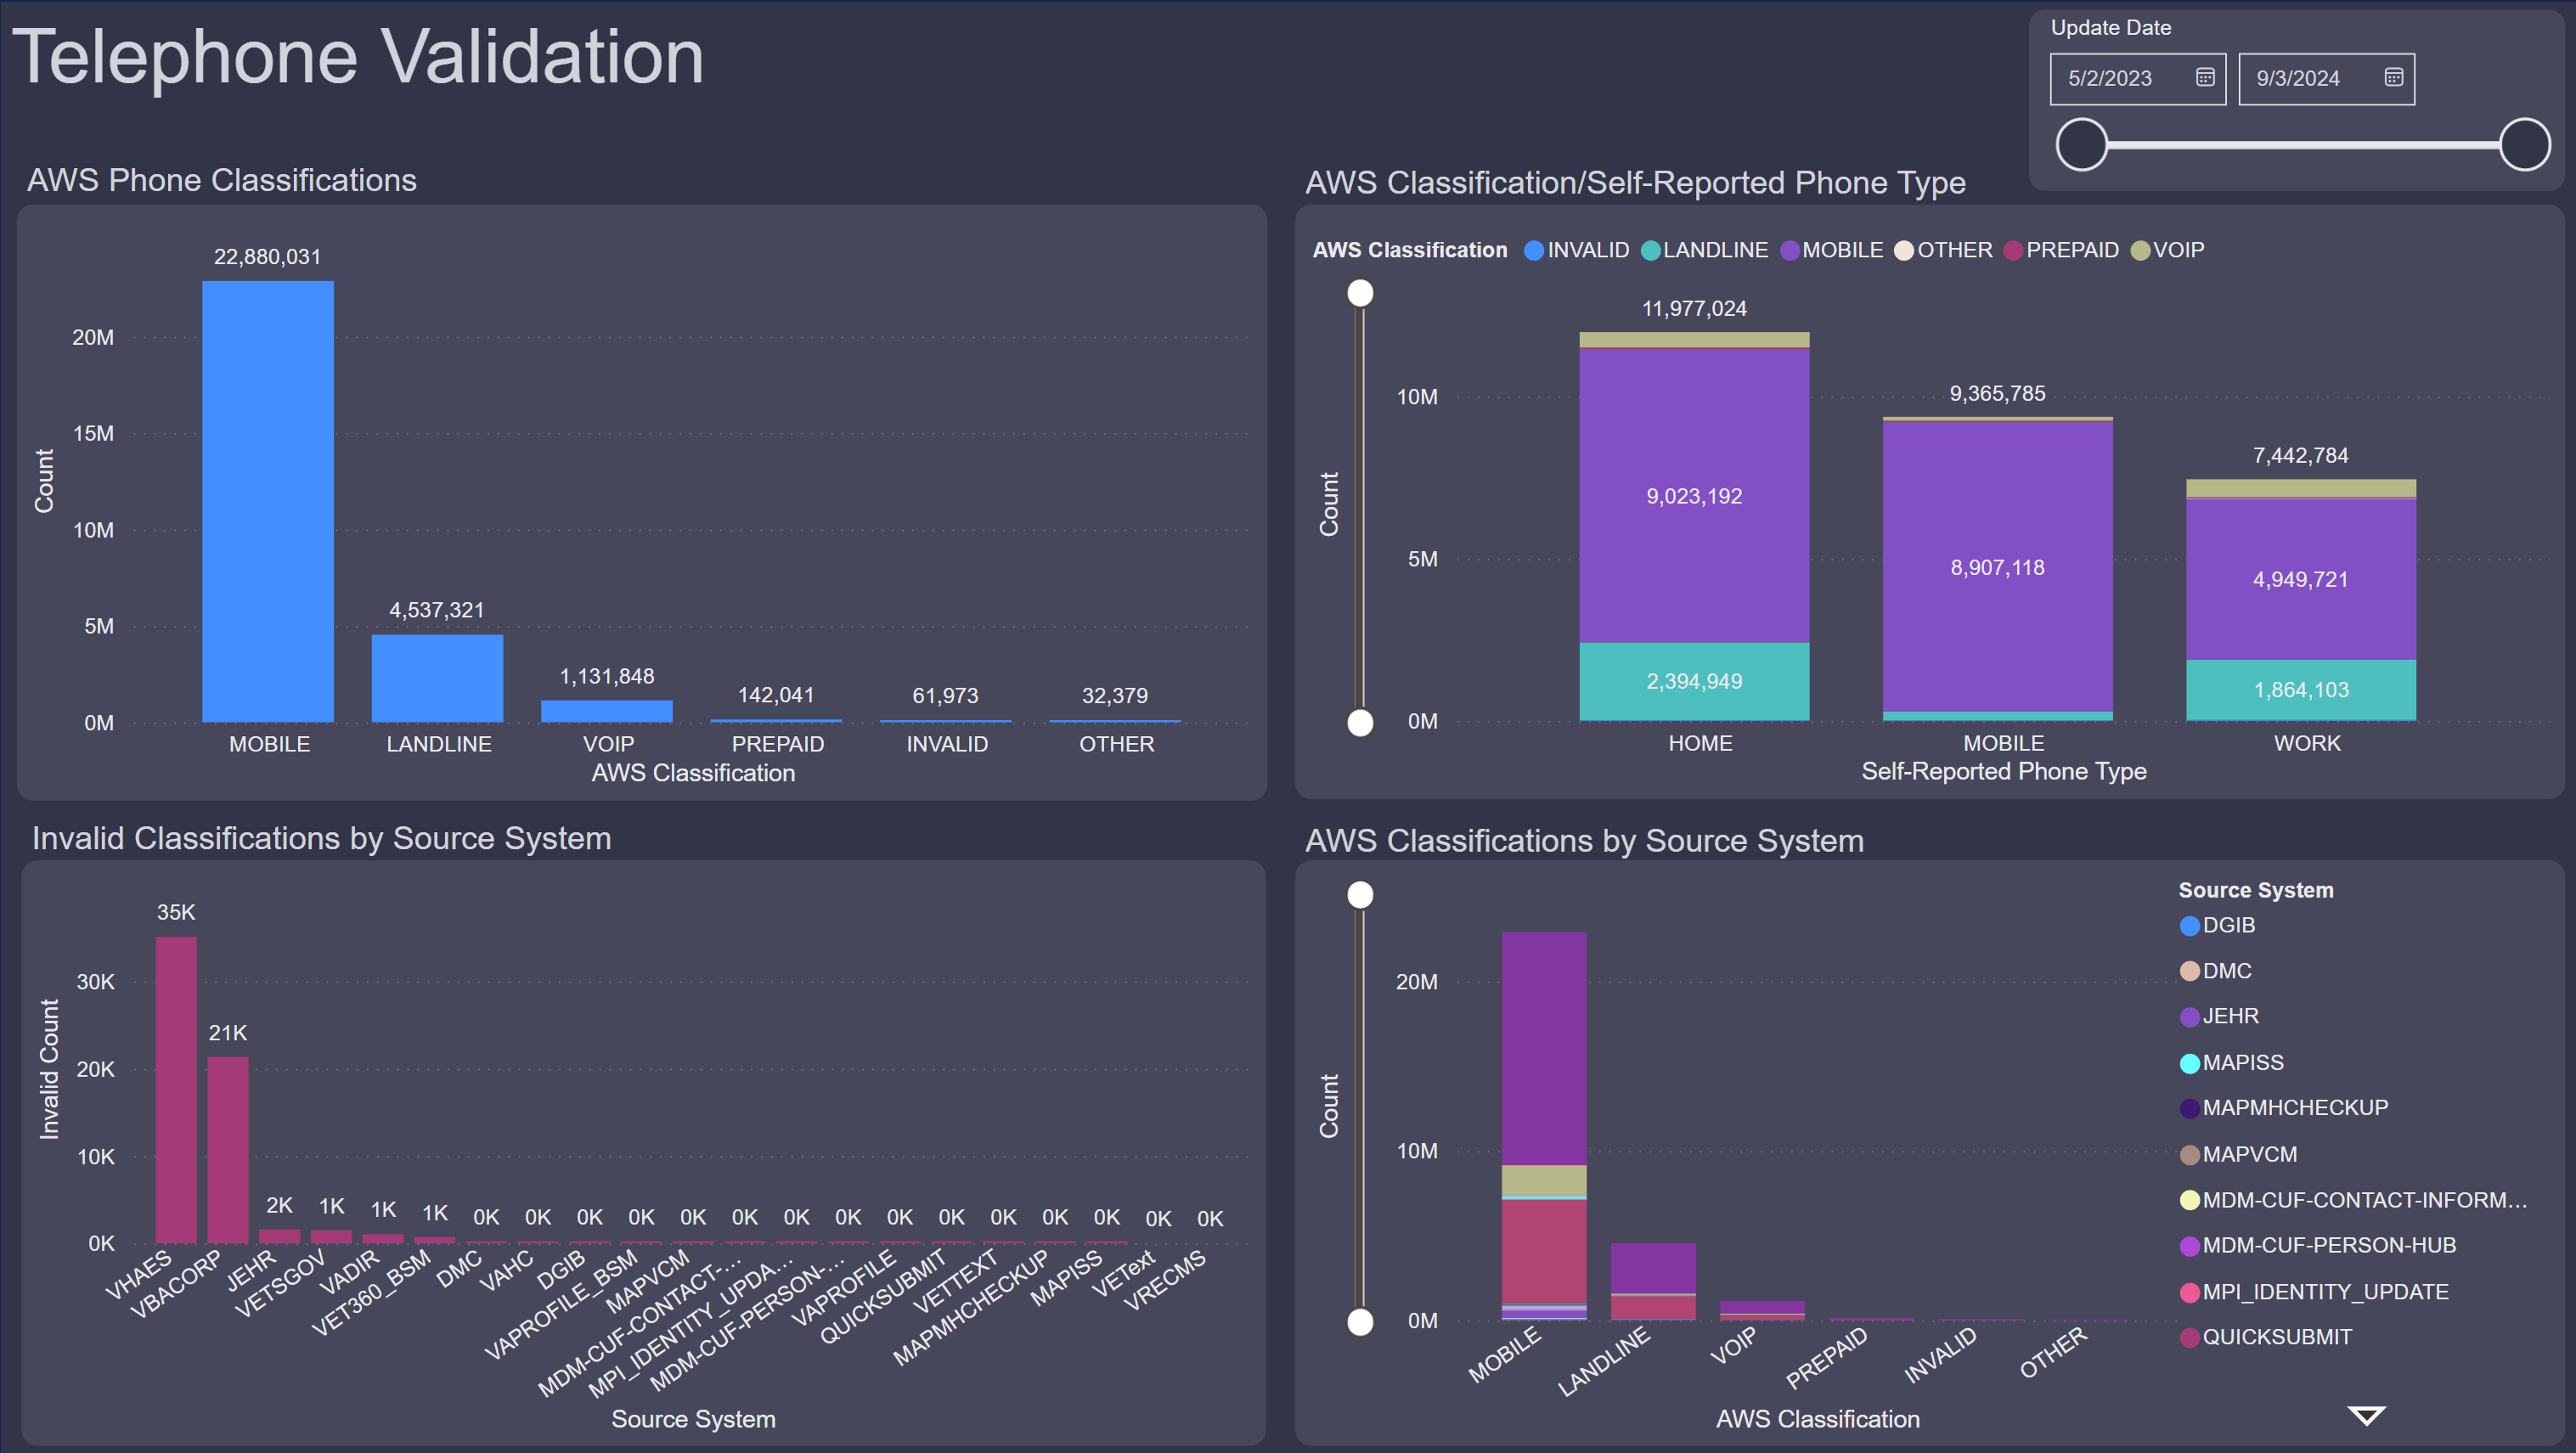Grab the right handle of Update Date slider

click(2525, 144)
